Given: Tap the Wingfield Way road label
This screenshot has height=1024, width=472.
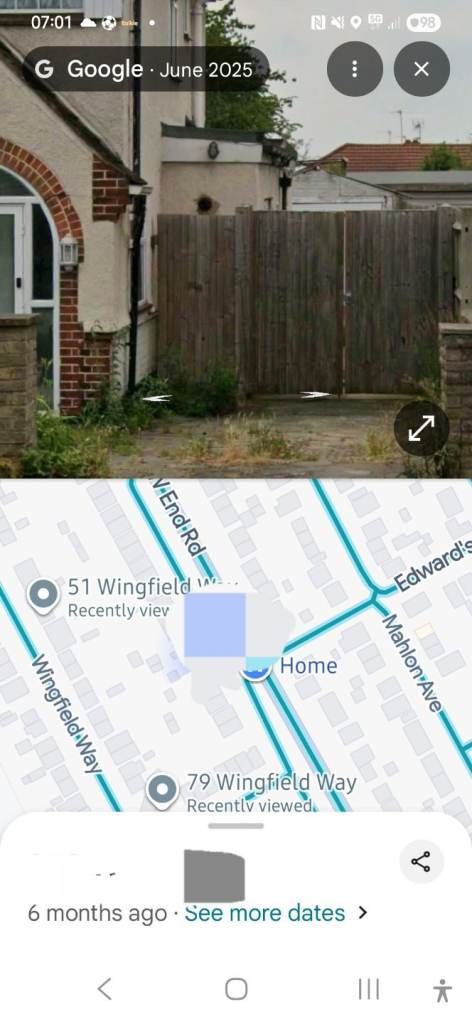Looking at the screenshot, I should pos(67,714).
